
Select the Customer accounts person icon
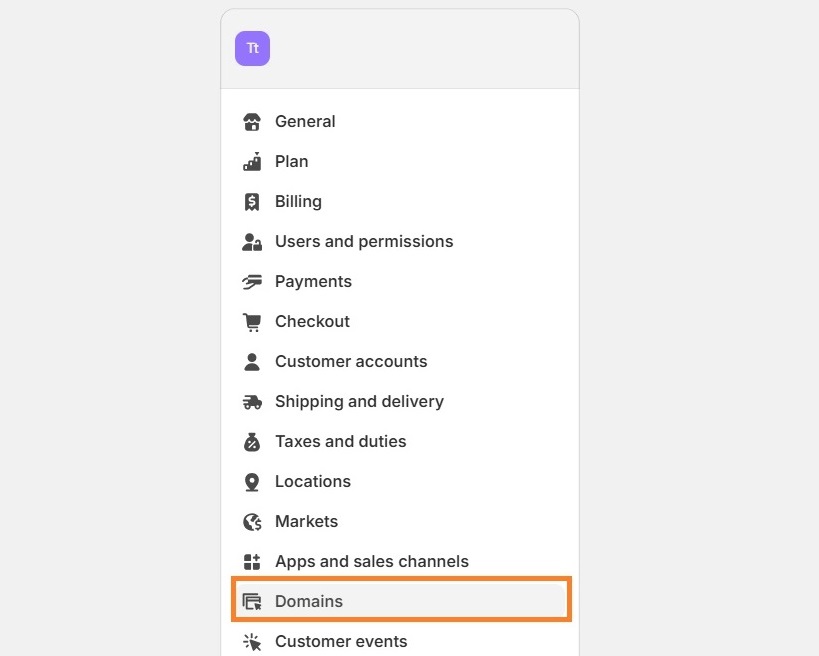[252, 361]
